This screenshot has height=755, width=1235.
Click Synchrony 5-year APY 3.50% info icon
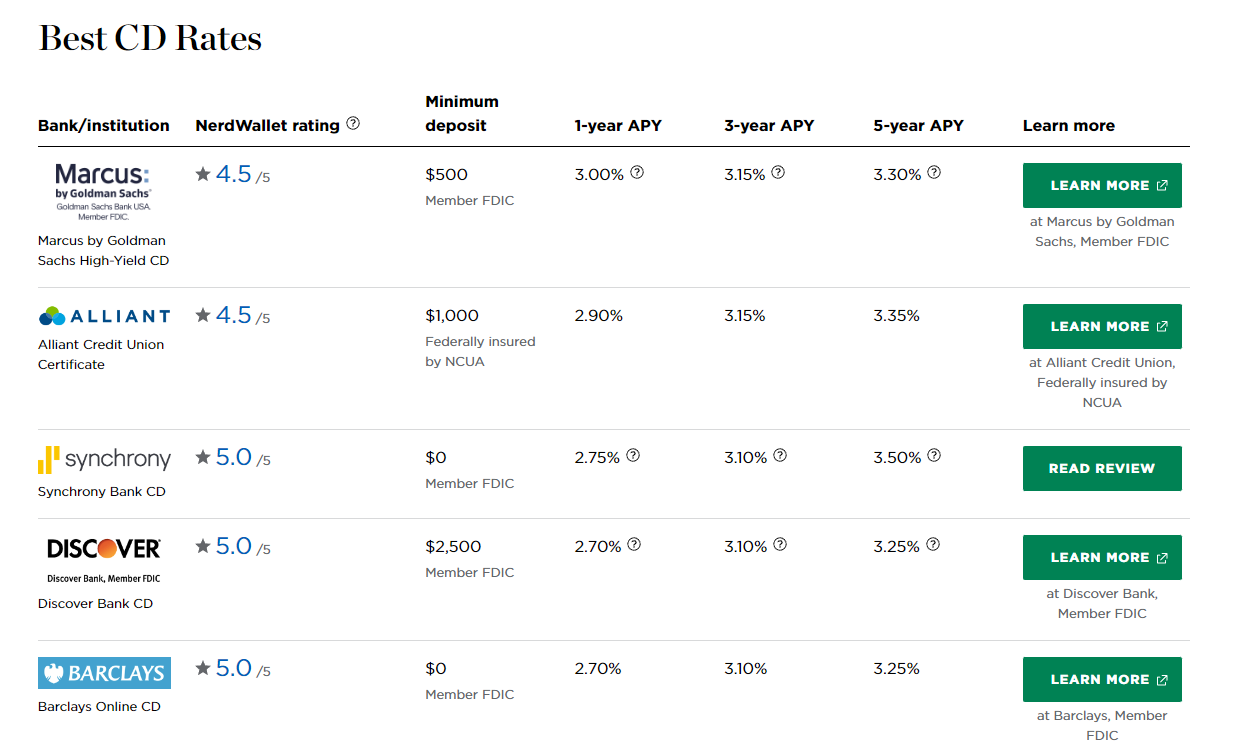934,456
